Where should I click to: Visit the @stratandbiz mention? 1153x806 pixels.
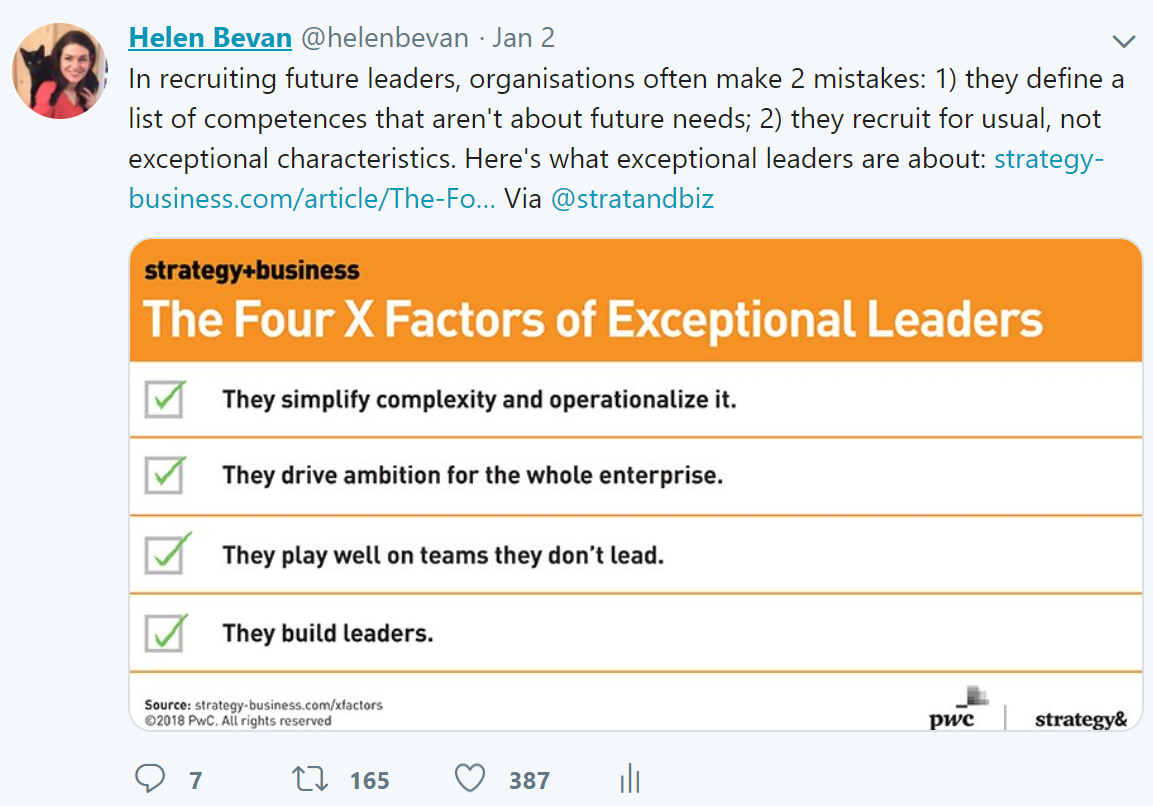pyautogui.click(x=632, y=198)
